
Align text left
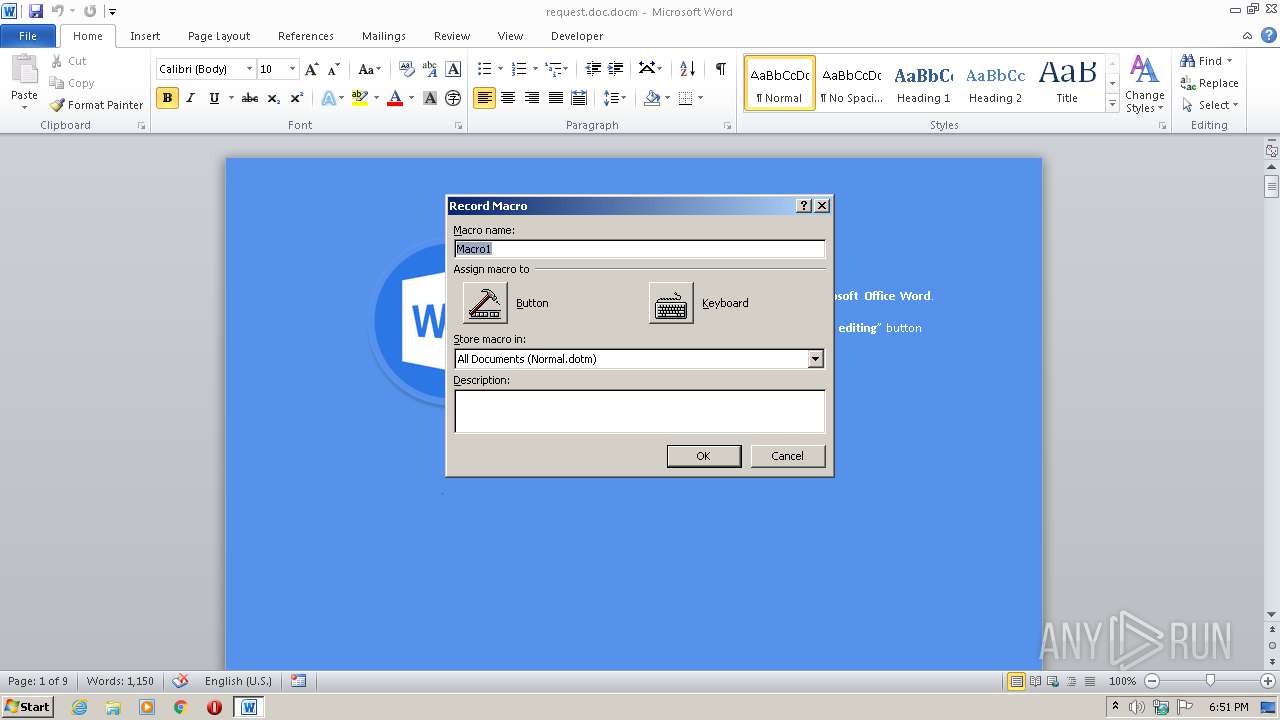pyautogui.click(x=484, y=98)
